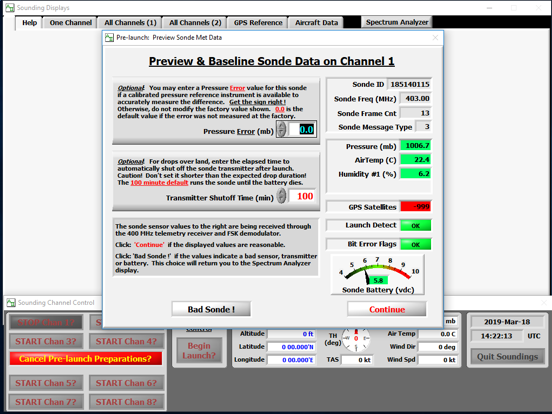552x414 pixels.
Task: Switch to All Channels (2) tab
Action: coord(195,23)
